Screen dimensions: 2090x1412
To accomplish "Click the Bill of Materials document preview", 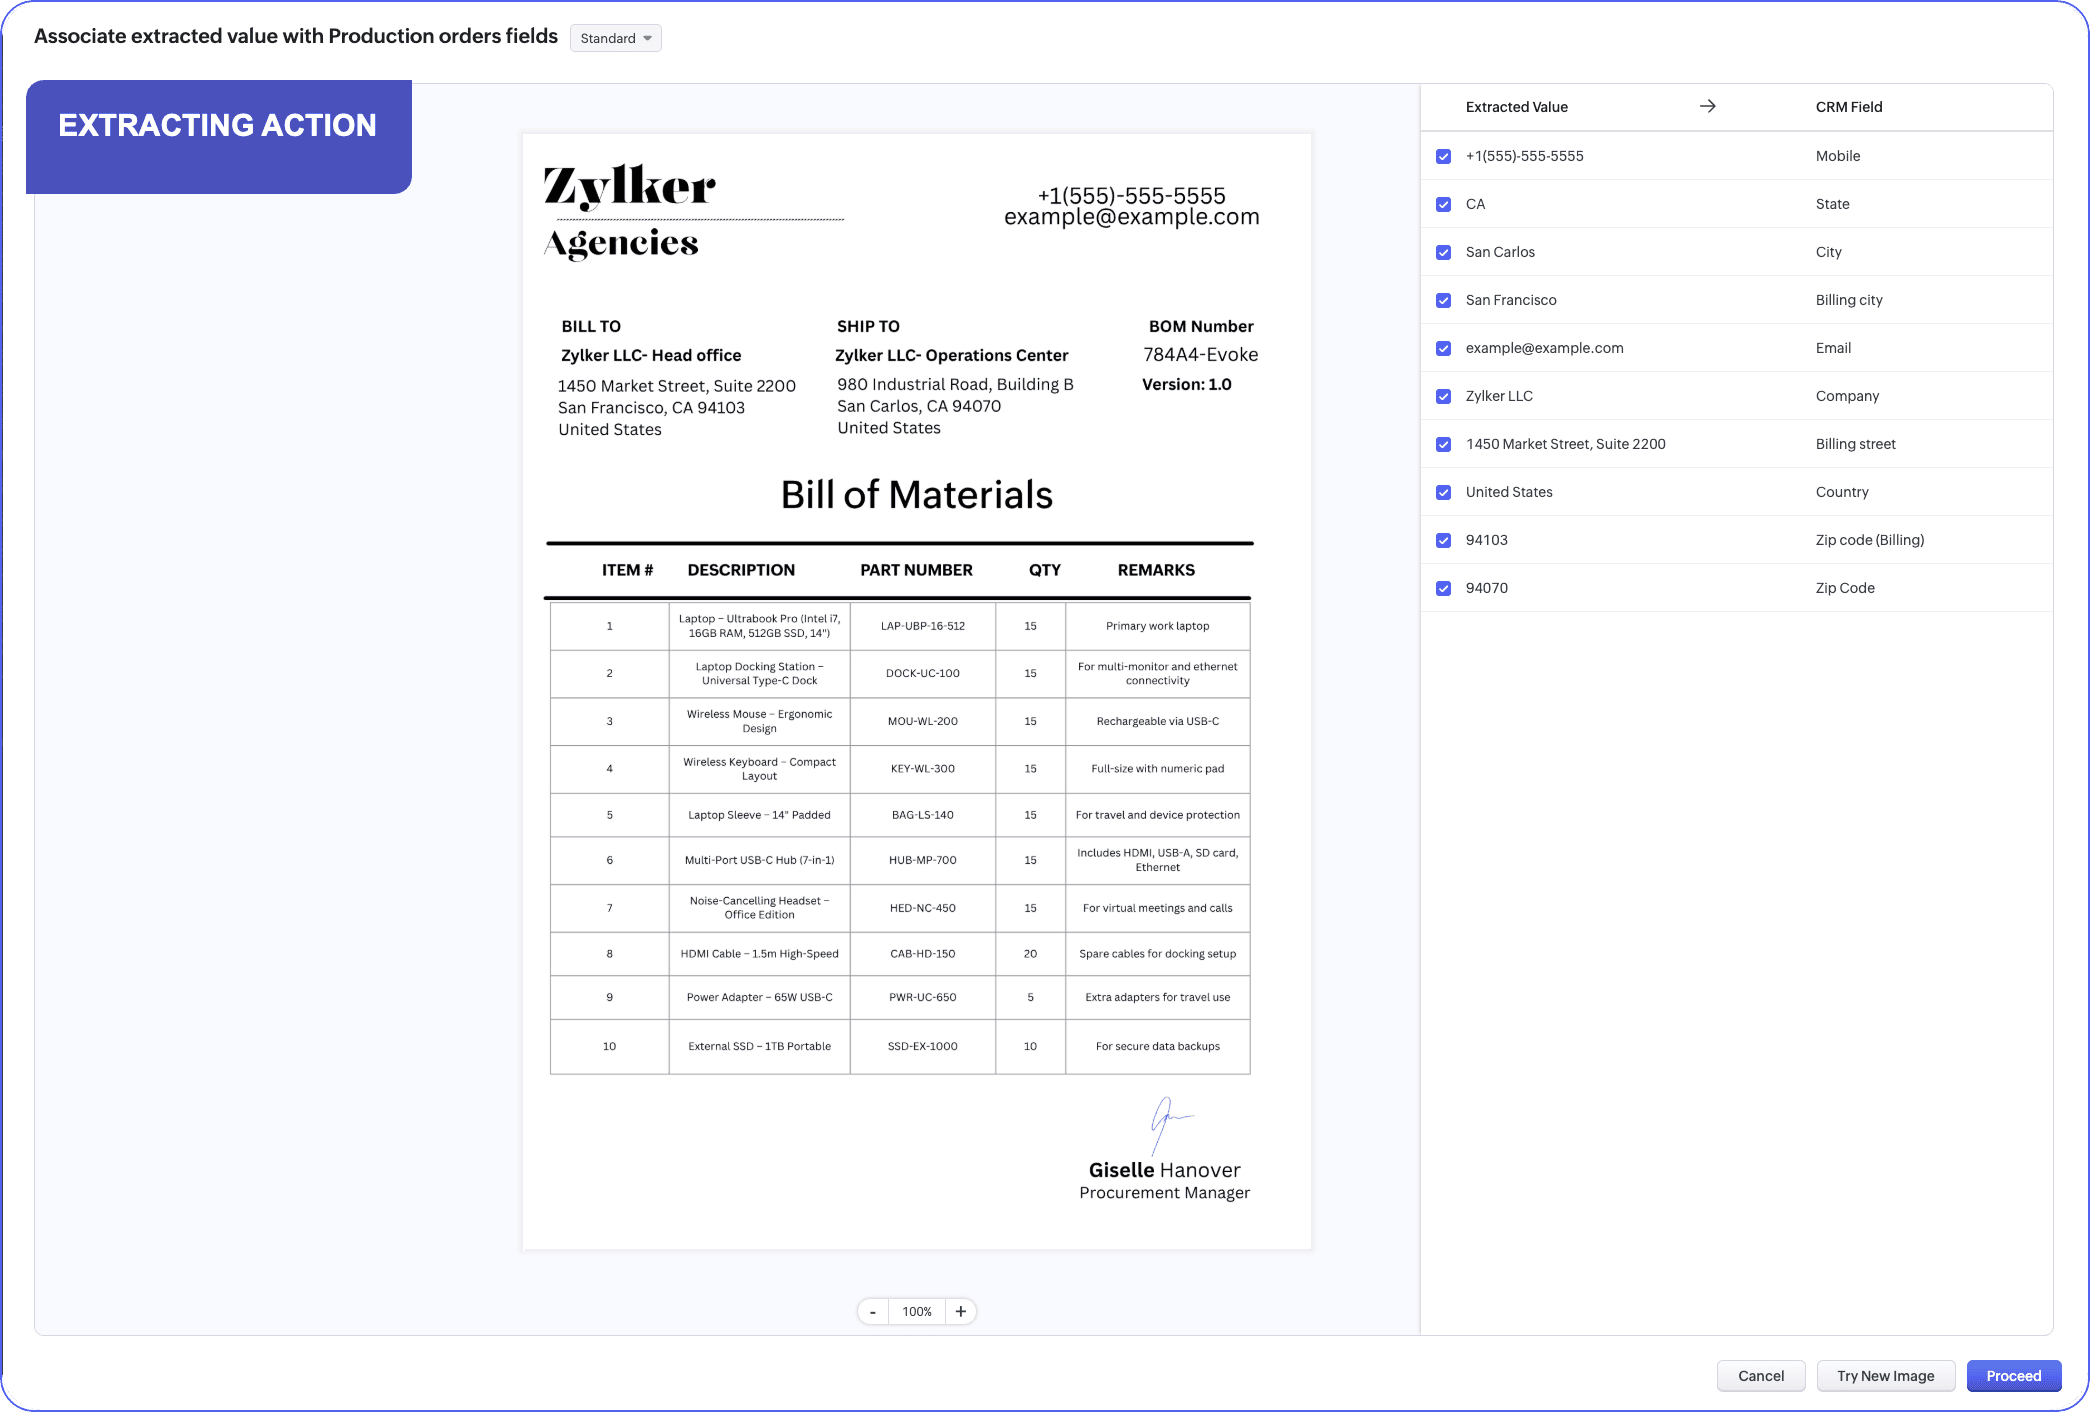I will click(x=916, y=690).
